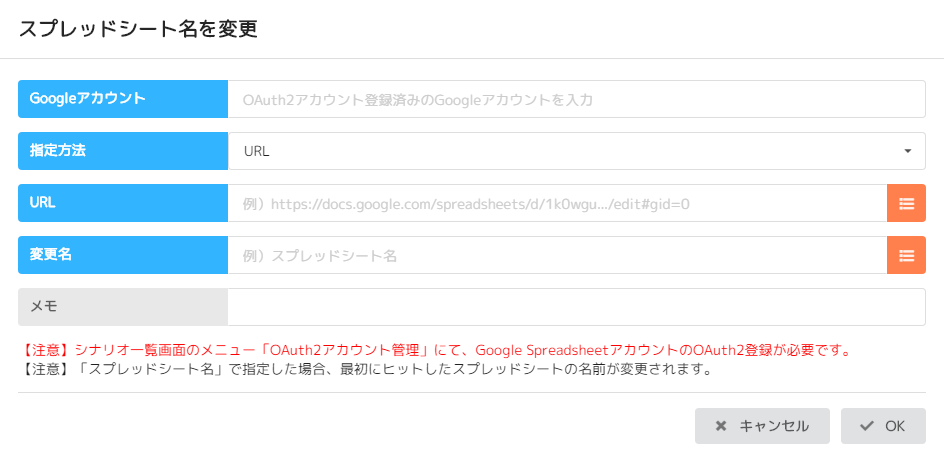Click the X icon inside キャンセル button
This screenshot has width=944, height=464.
tap(721, 426)
